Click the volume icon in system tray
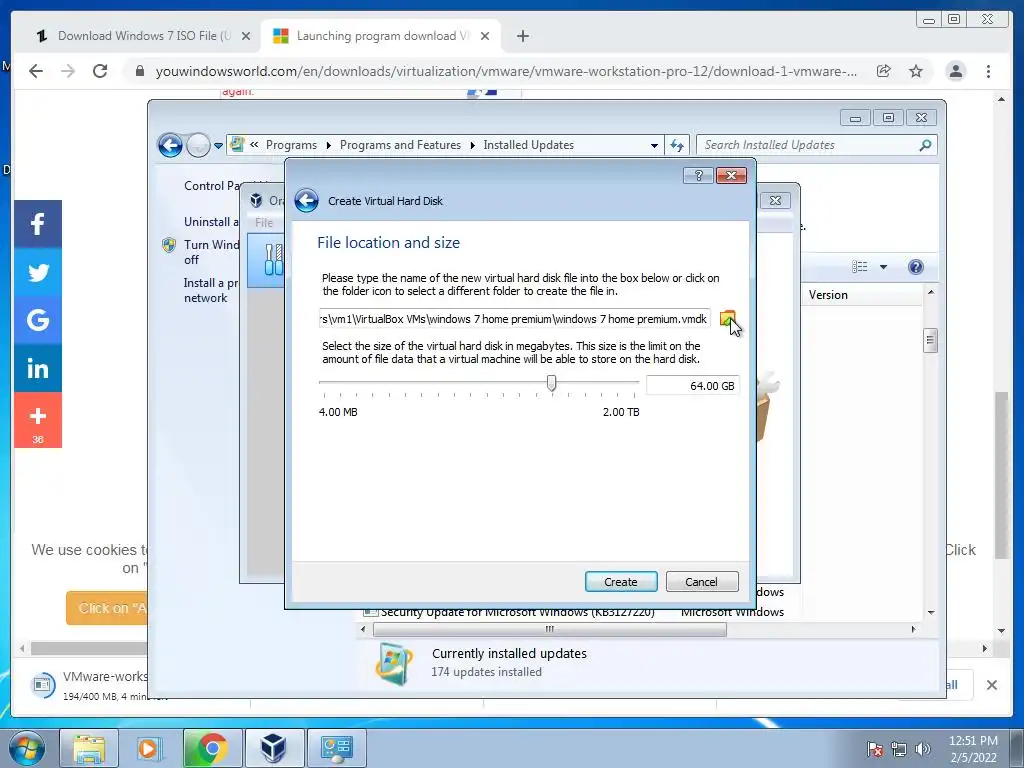The image size is (1024, 768). (922, 749)
